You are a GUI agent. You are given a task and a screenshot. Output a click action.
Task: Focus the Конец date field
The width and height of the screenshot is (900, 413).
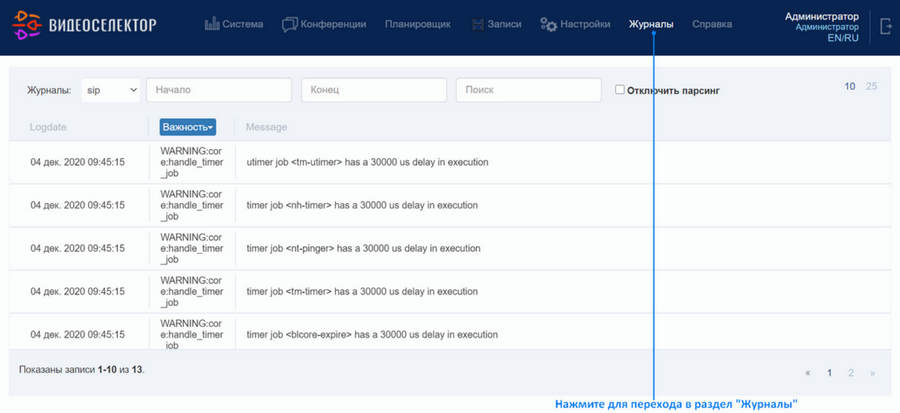point(374,90)
